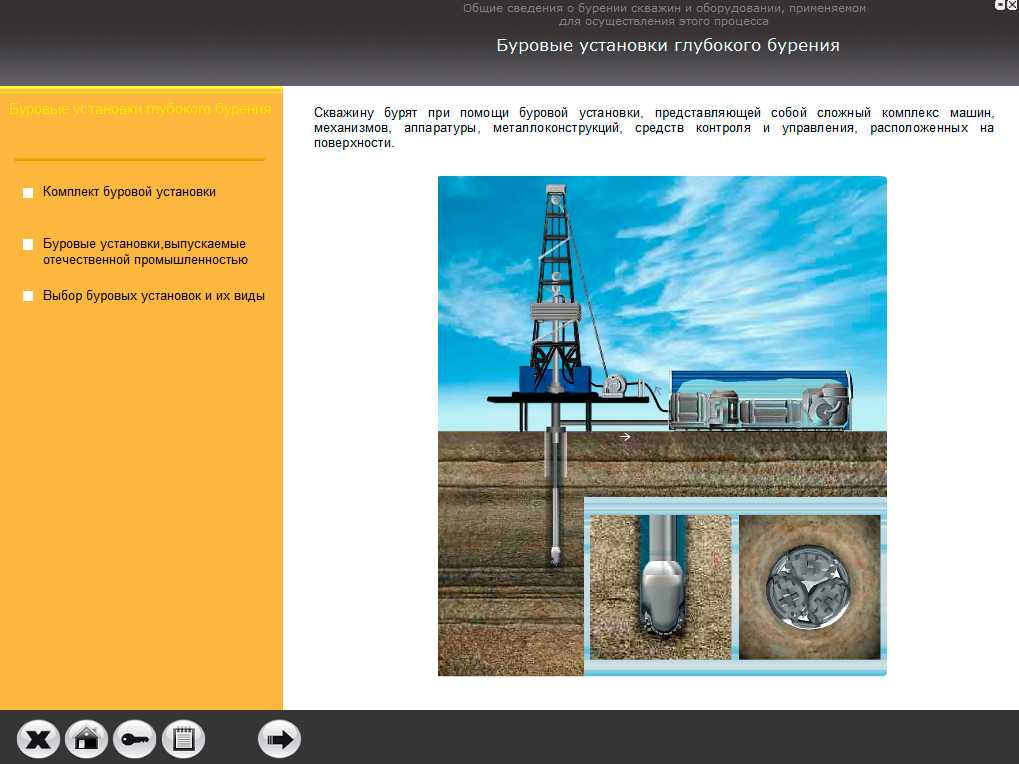Go to next page with arrow button
The width and height of the screenshot is (1019, 764).
pyautogui.click(x=279, y=739)
